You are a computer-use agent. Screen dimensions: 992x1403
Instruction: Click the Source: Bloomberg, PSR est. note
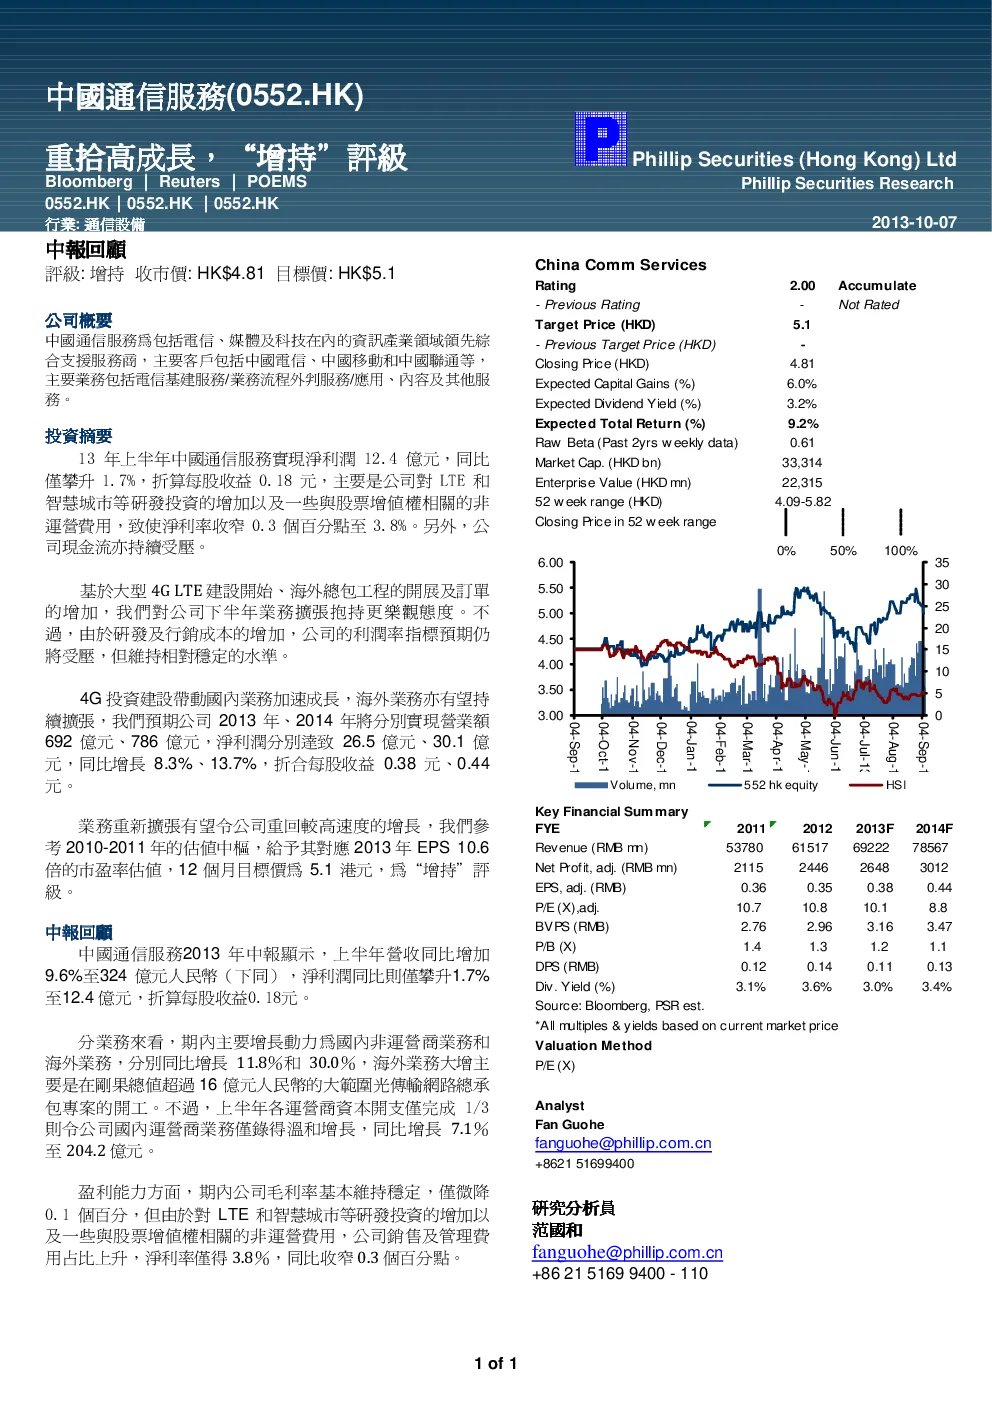click(x=620, y=1006)
